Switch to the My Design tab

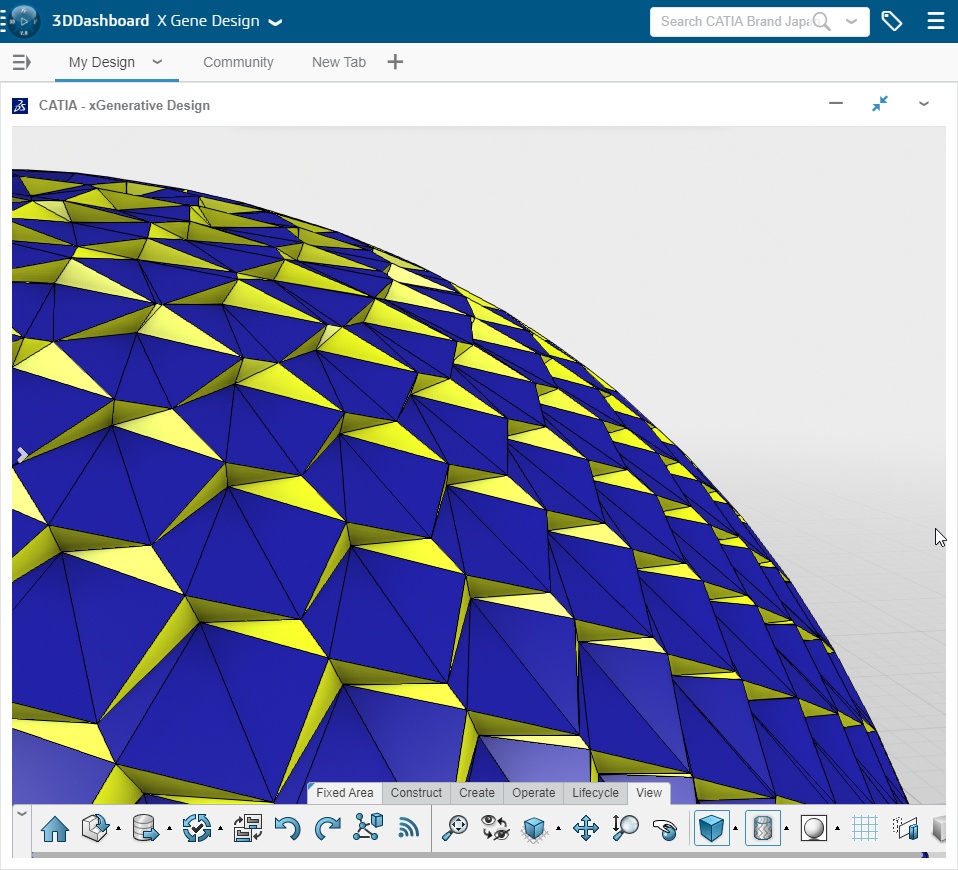pos(101,62)
